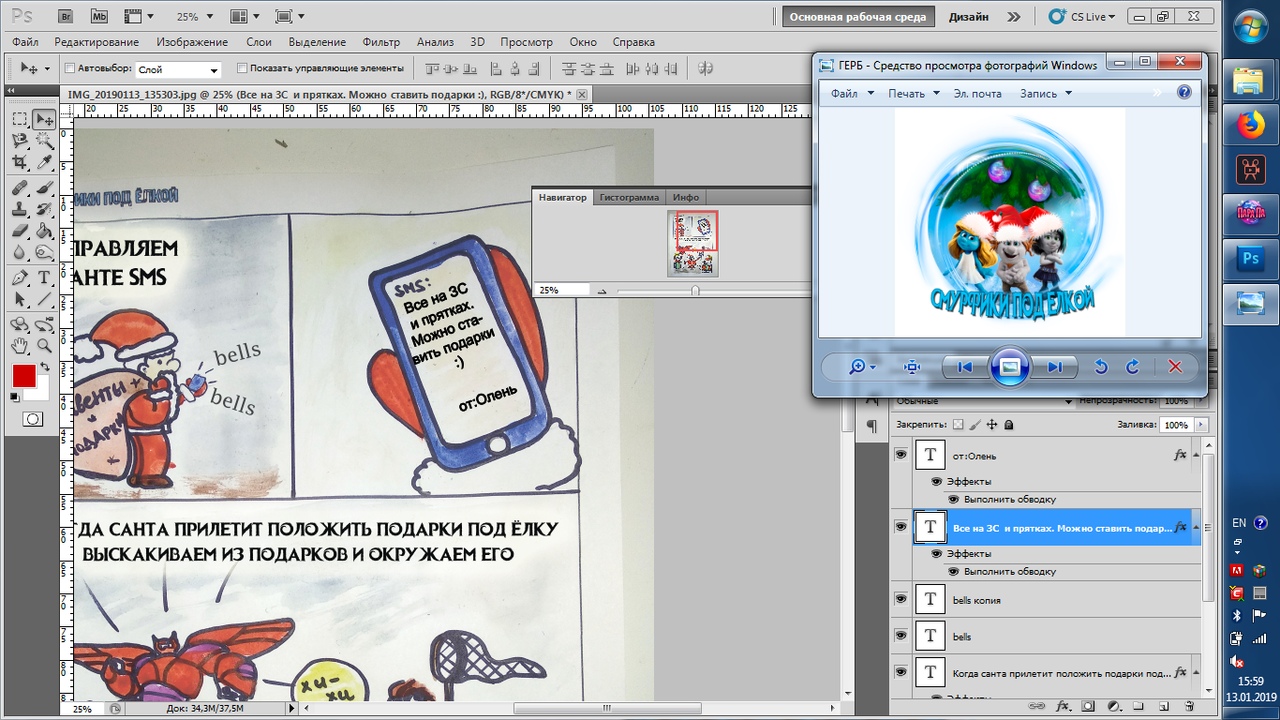This screenshot has height=720, width=1280.
Task: Open the Слой auto-select dropdown
Action: click(x=213, y=70)
